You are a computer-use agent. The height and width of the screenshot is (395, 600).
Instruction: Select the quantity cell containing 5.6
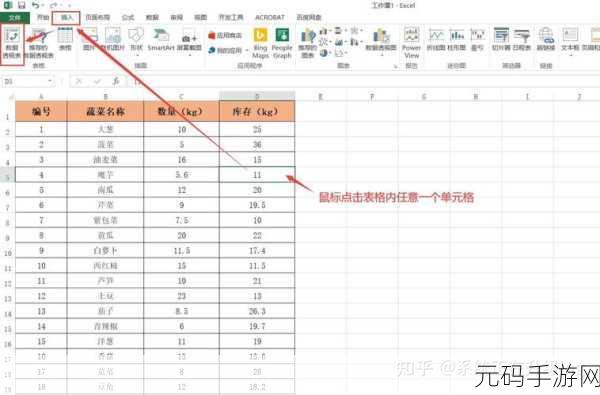click(x=181, y=175)
